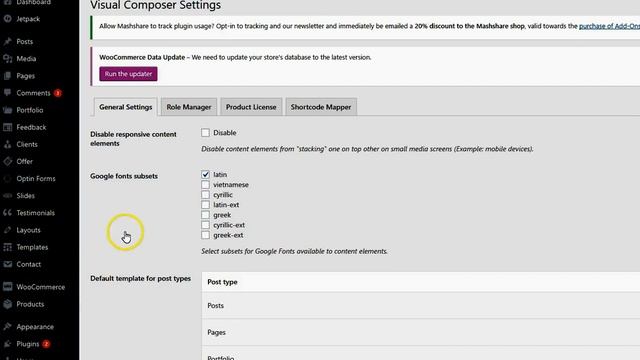
Task: Click the Posts row in post types
Action: [x=421, y=305]
